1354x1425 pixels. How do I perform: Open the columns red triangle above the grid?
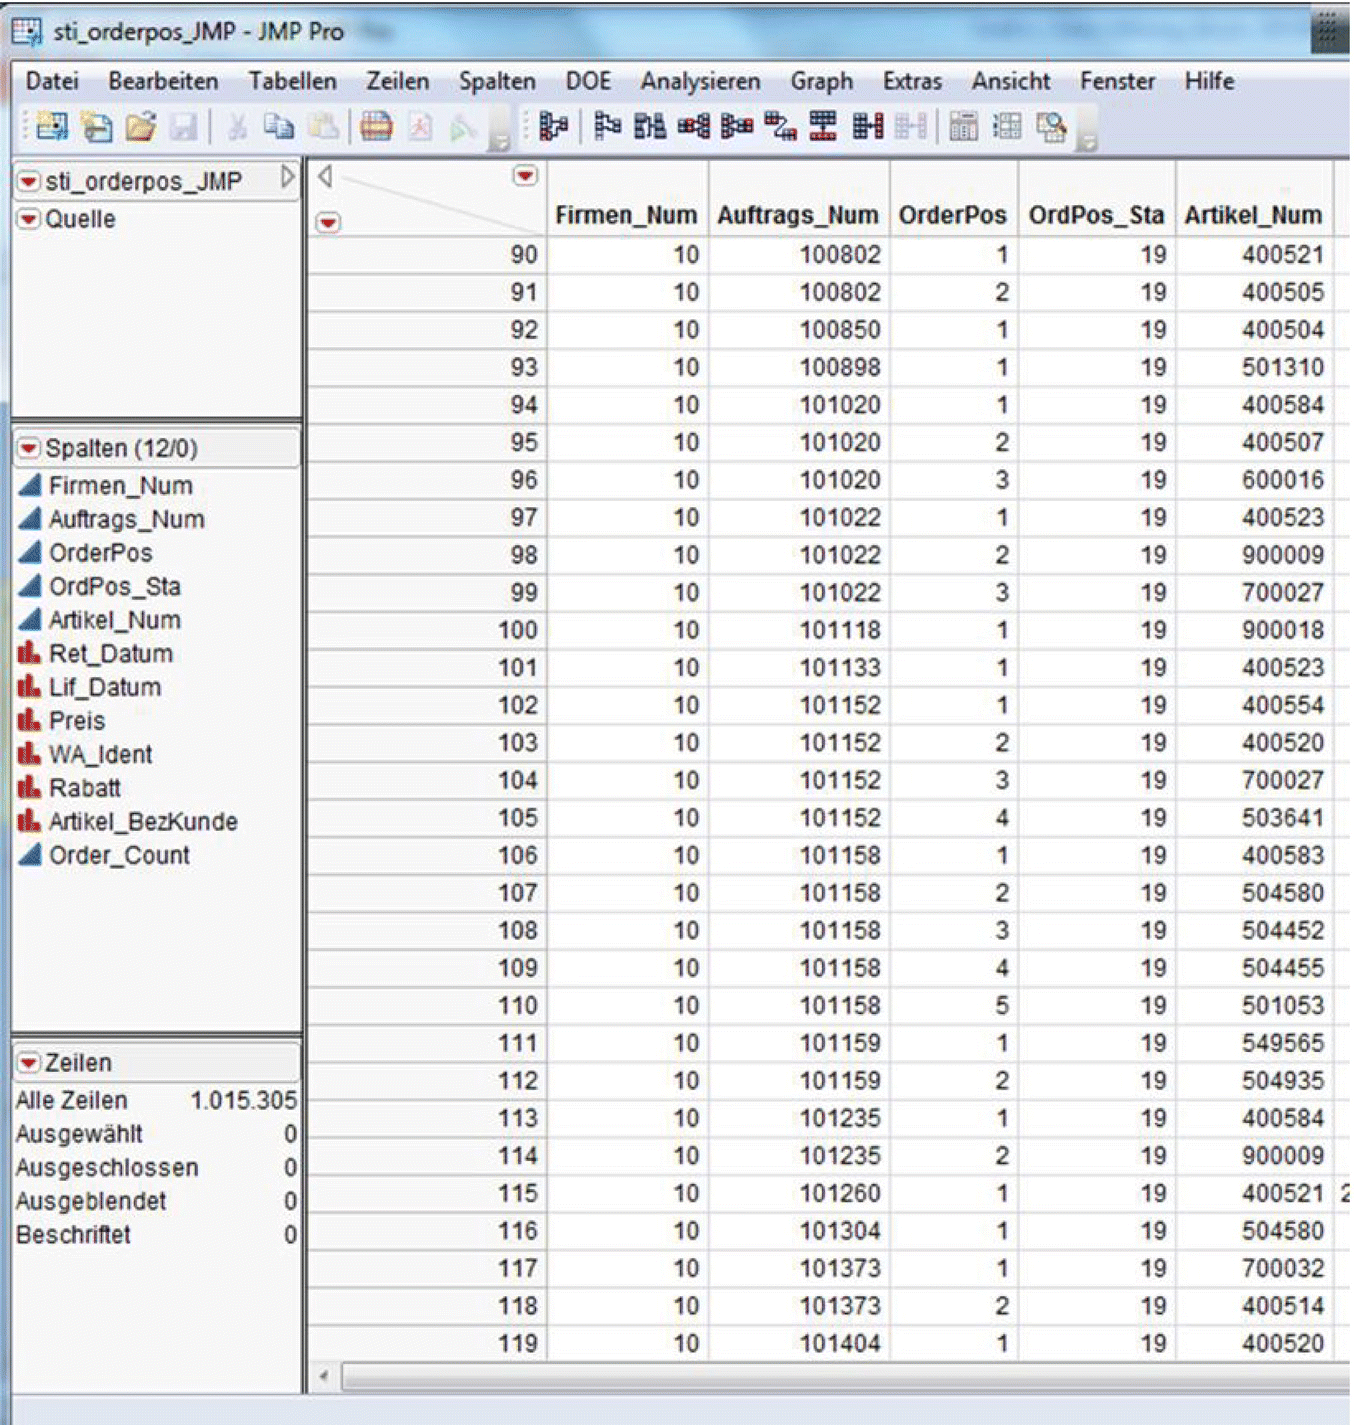pyautogui.click(x=525, y=176)
